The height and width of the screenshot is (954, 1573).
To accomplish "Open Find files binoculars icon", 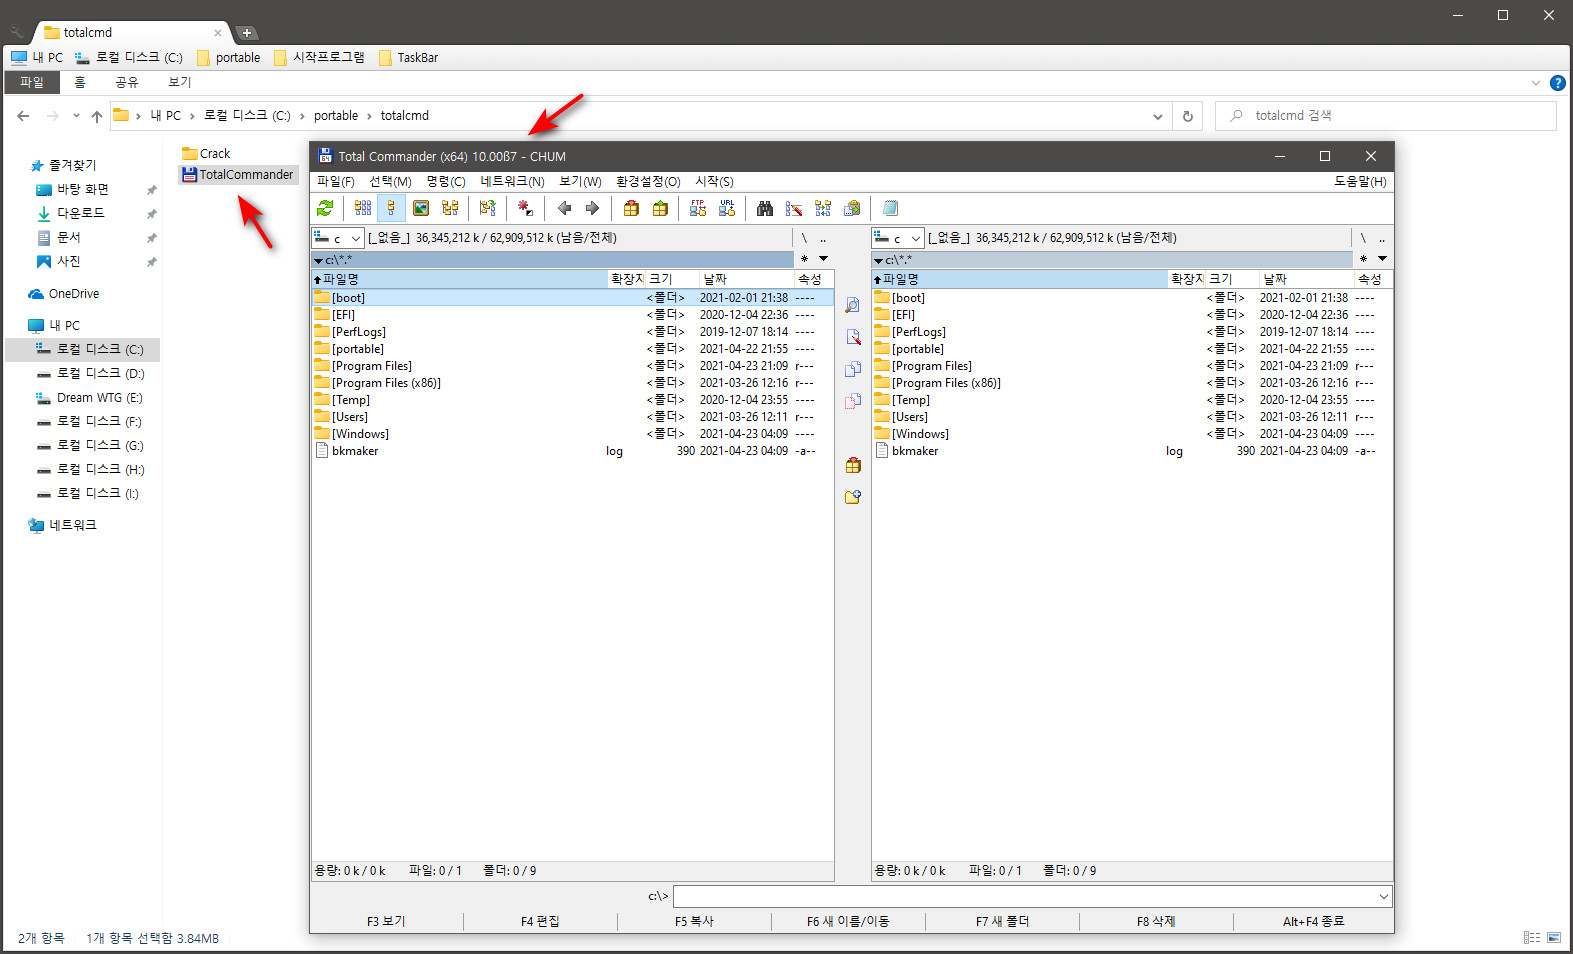I will (x=765, y=208).
